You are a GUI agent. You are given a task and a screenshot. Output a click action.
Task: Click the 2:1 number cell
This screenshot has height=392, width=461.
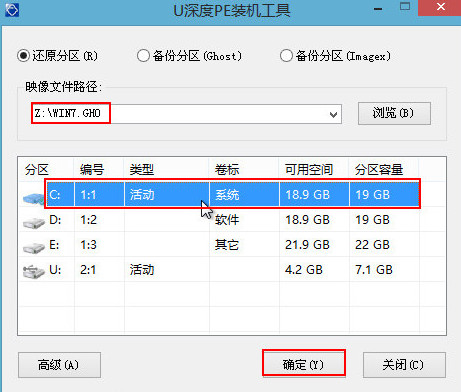(x=88, y=270)
